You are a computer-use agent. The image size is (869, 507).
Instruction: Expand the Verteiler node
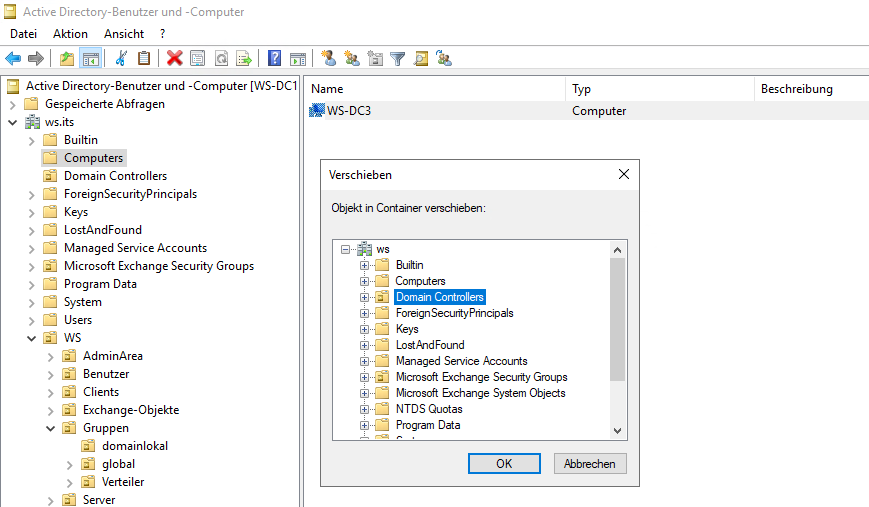click(x=69, y=483)
